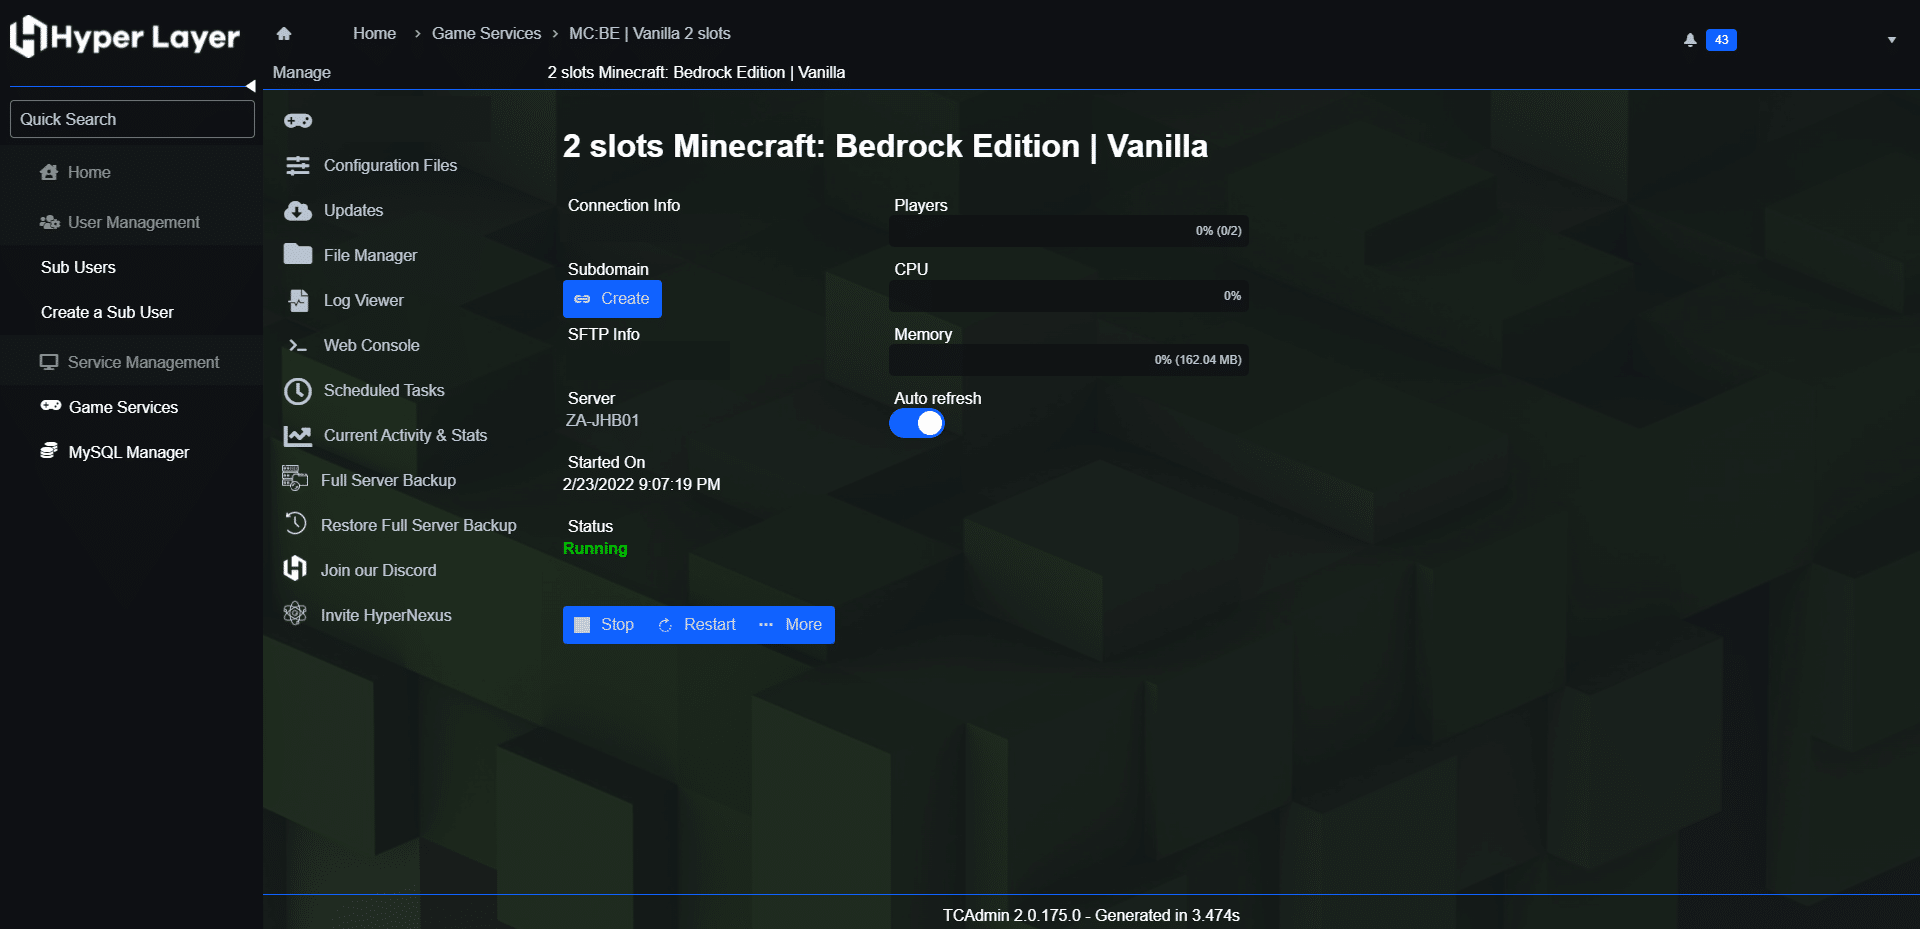
Task: Click the ZA-JHB01 server name
Action: click(602, 421)
